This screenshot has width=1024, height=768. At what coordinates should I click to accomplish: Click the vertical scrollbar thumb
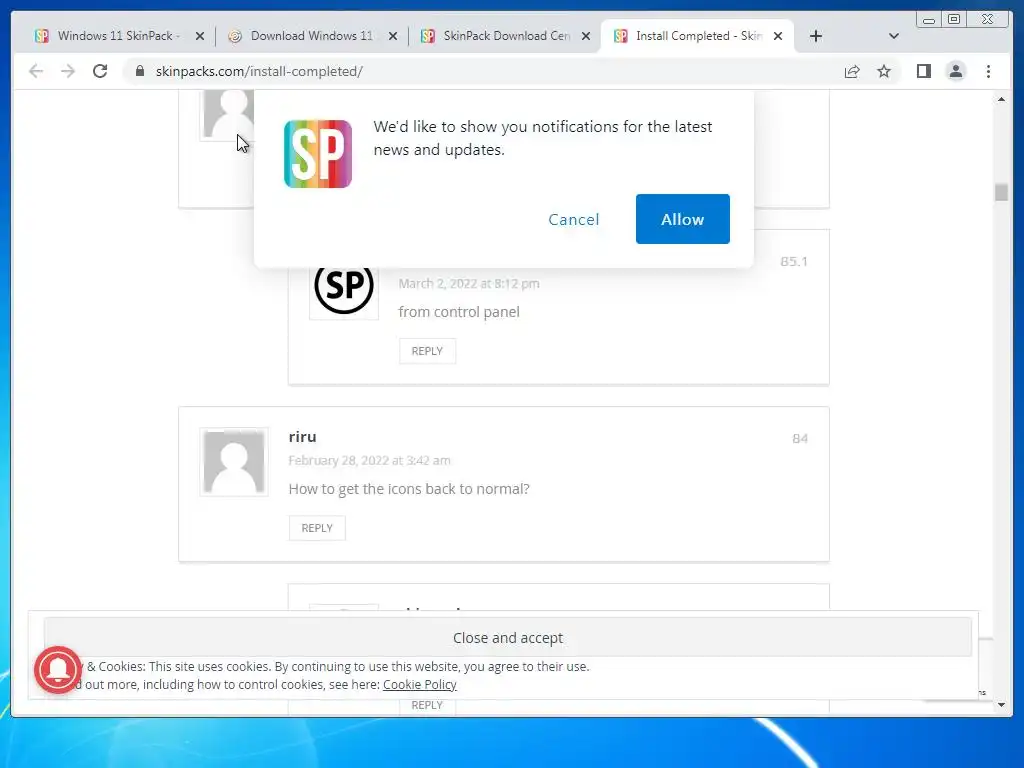tap(1001, 192)
